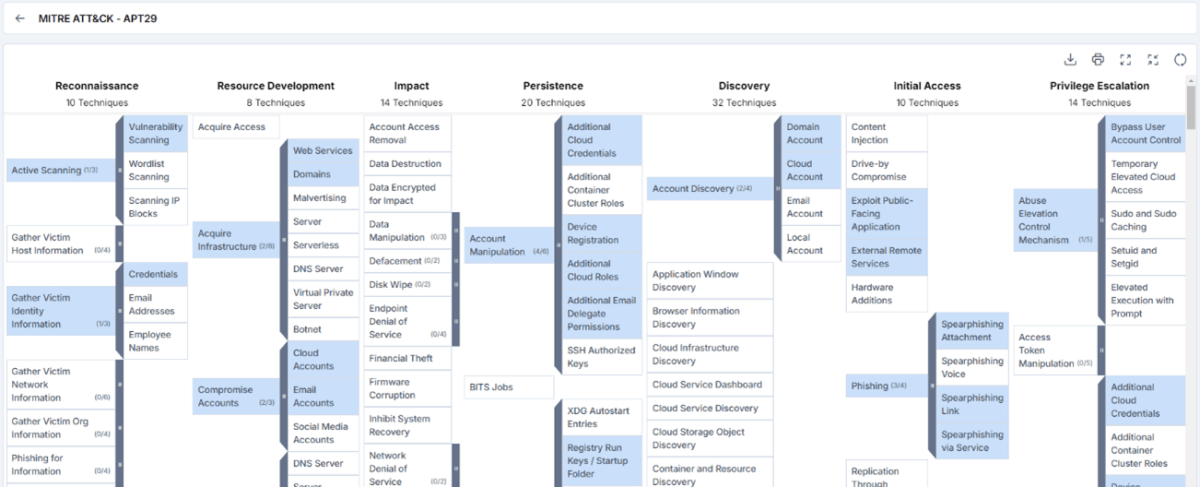Print the APT29 matrix
1200x487 pixels.
1098,59
